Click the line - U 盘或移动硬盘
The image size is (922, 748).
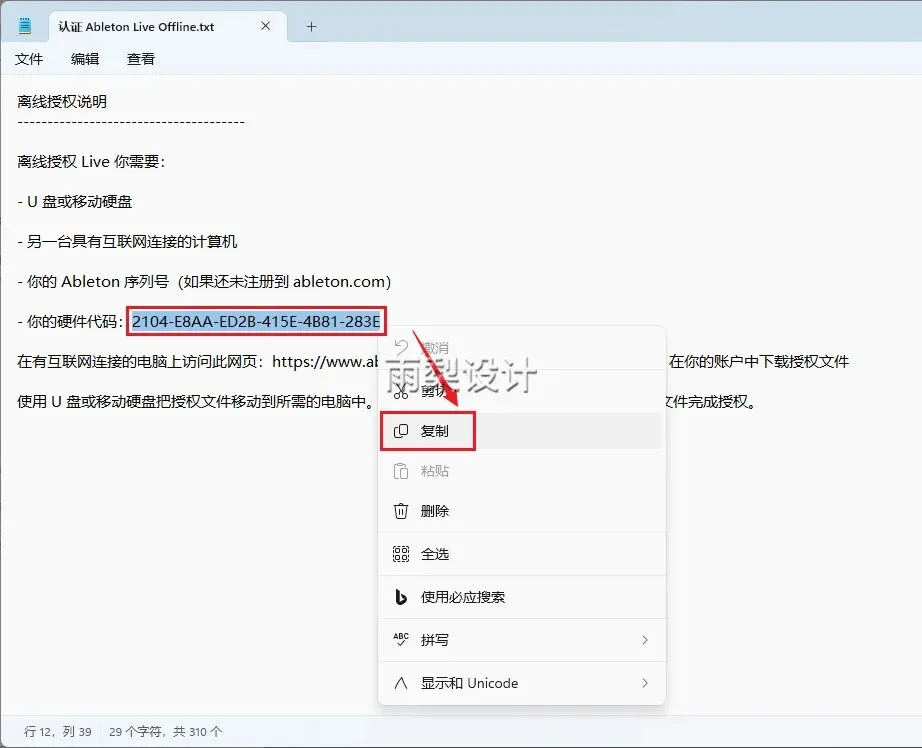click(75, 202)
